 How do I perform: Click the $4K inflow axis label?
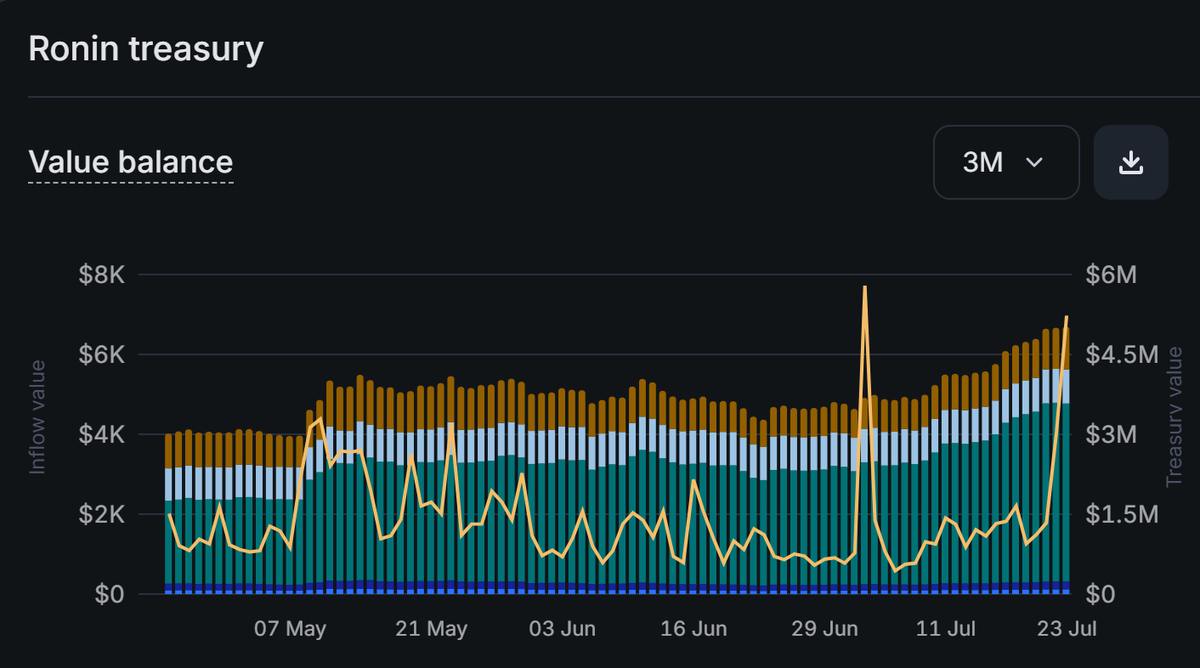click(x=102, y=435)
